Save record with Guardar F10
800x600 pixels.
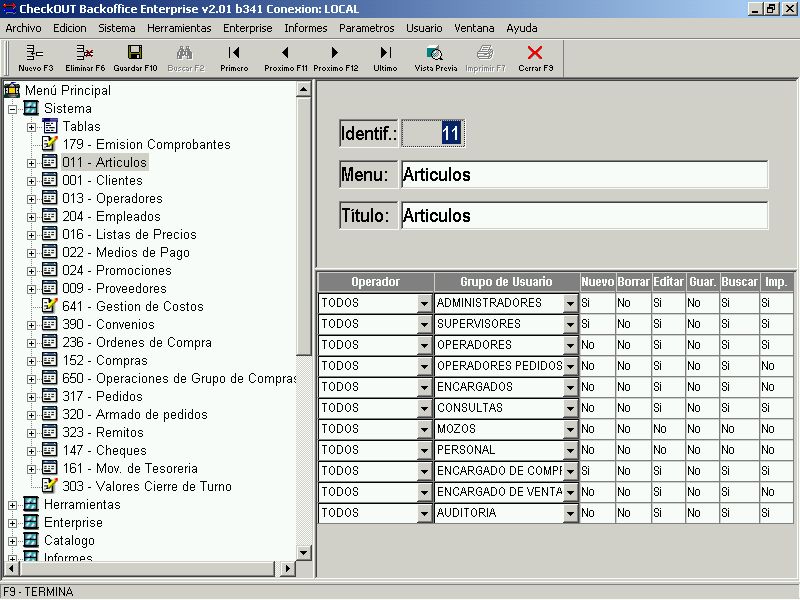coord(135,53)
